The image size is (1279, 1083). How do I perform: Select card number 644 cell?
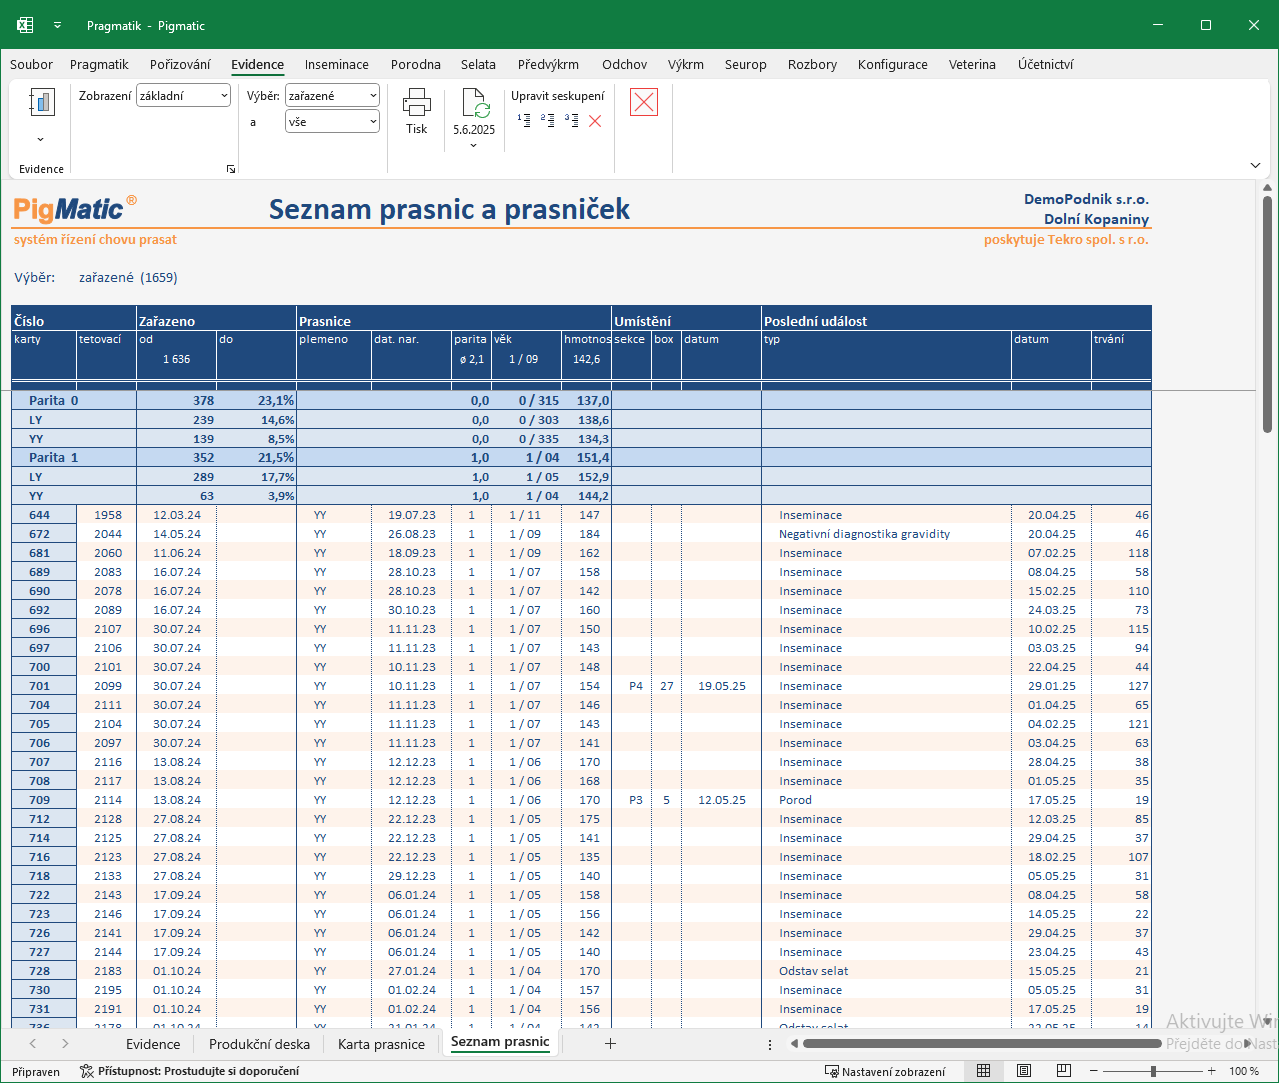pyautogui.click(x=44, y=515)
